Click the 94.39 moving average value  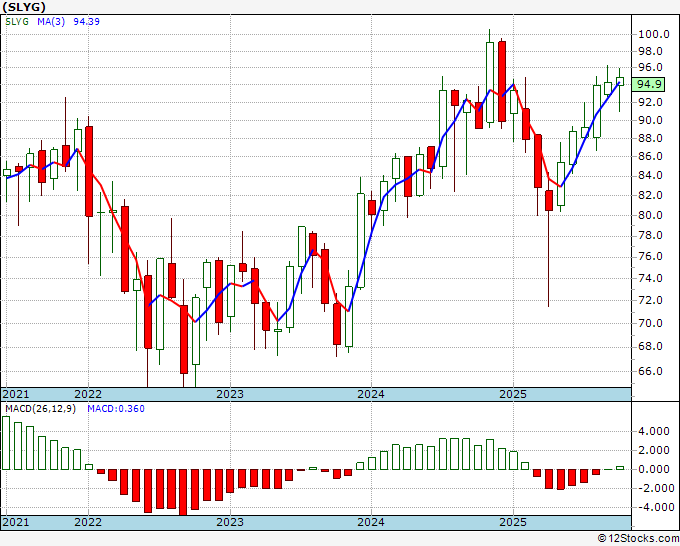click(x=86, y=22)
